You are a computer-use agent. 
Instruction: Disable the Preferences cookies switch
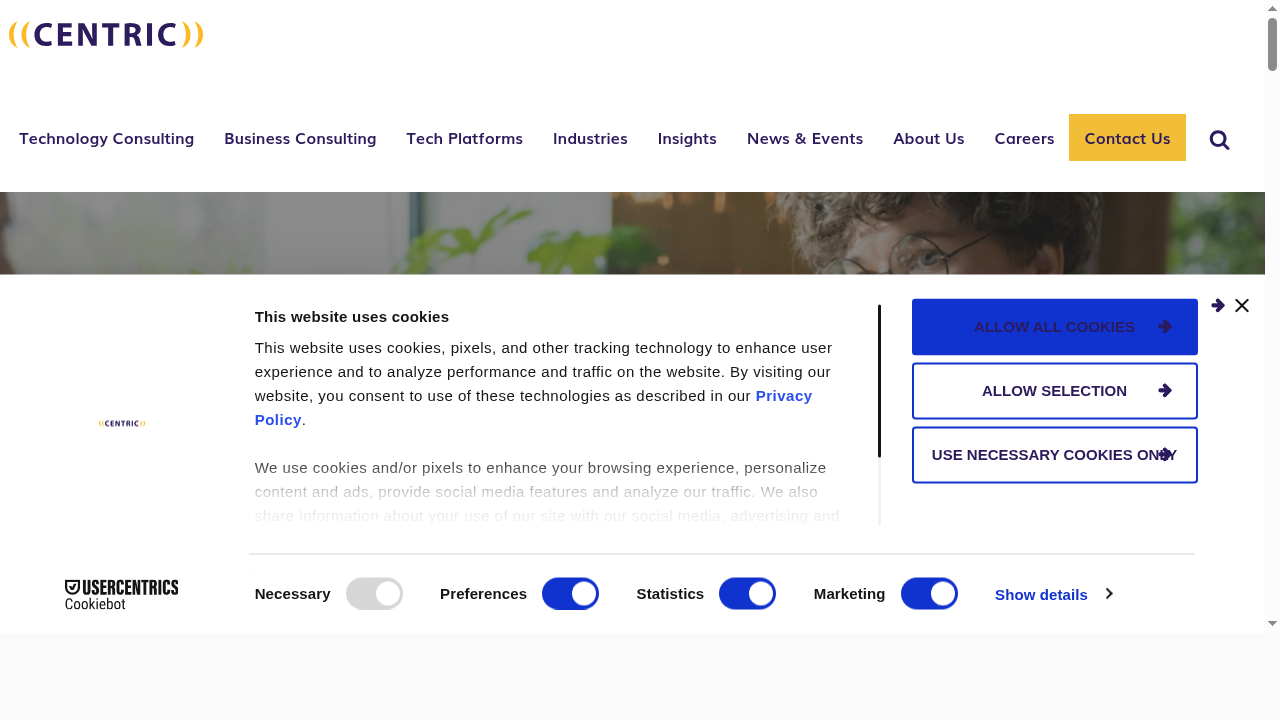[x=570, y=594]
